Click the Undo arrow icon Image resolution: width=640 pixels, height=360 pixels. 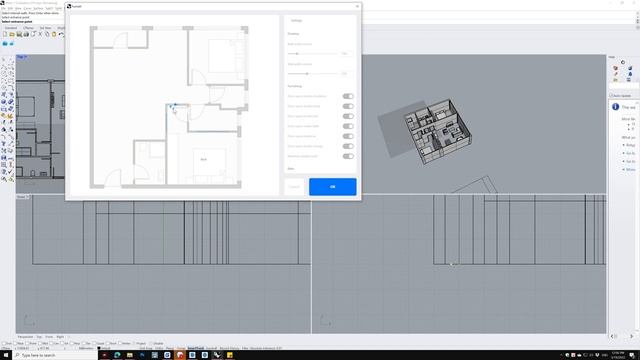coord(61,34)
